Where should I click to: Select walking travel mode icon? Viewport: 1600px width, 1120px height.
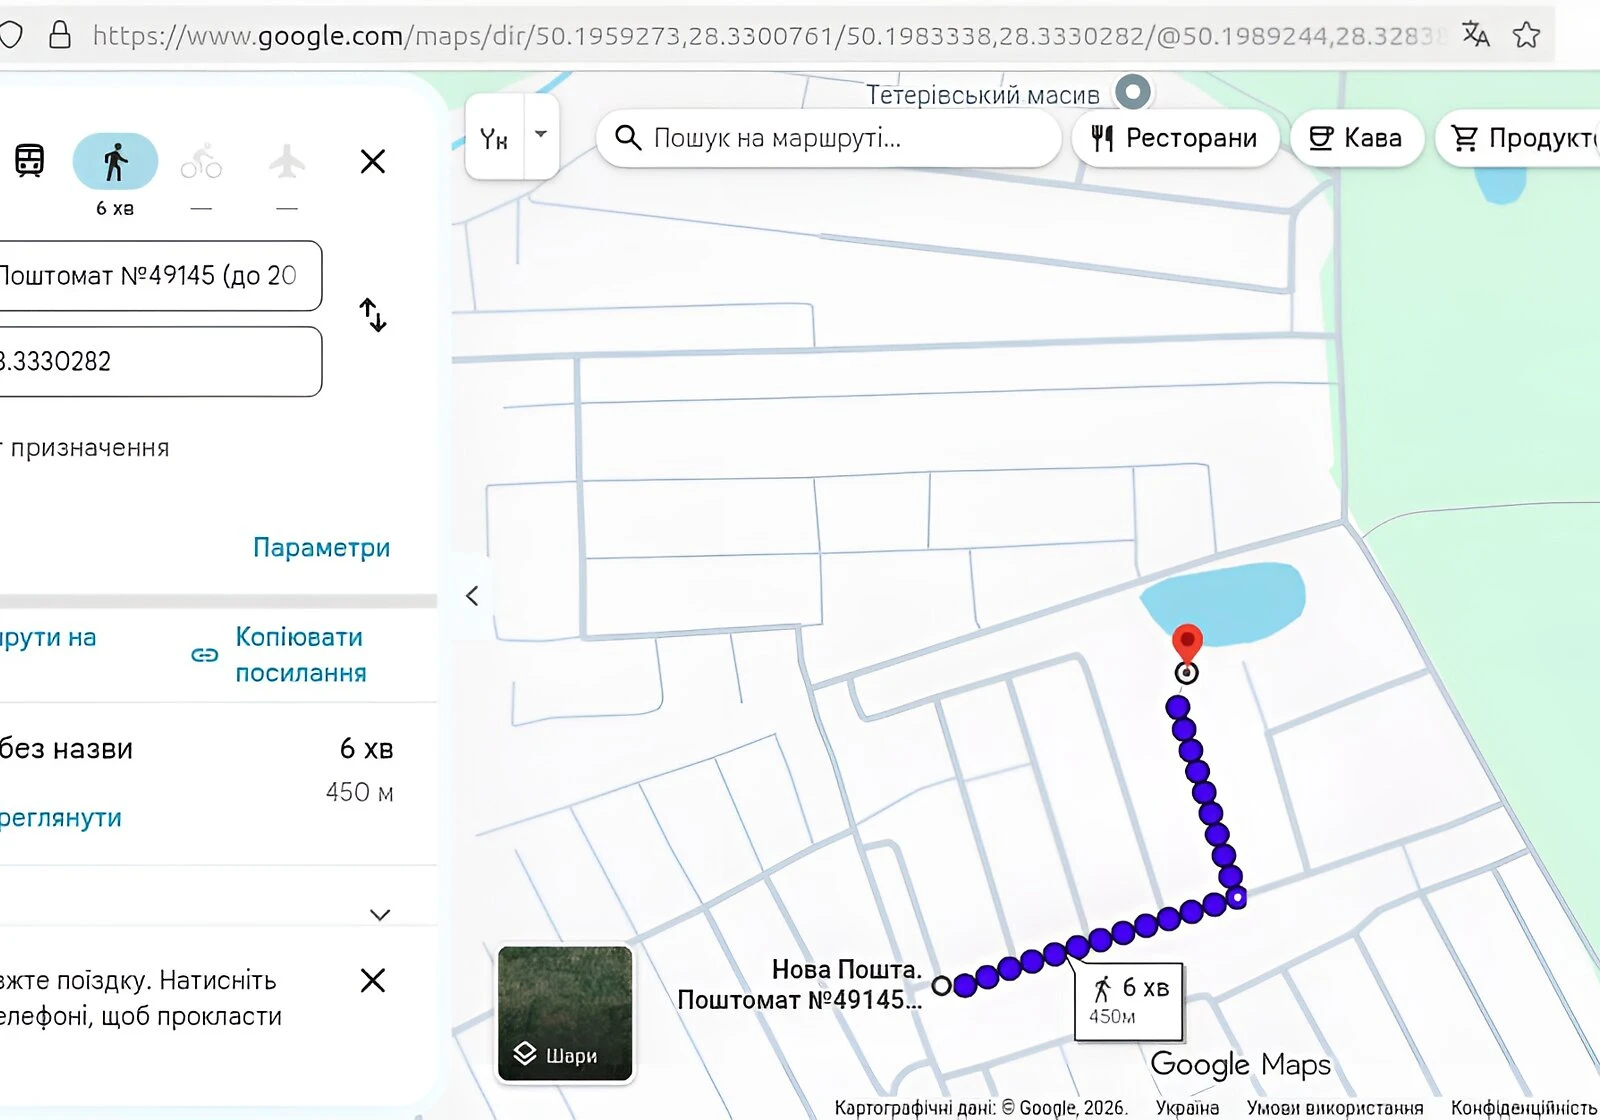115,162
